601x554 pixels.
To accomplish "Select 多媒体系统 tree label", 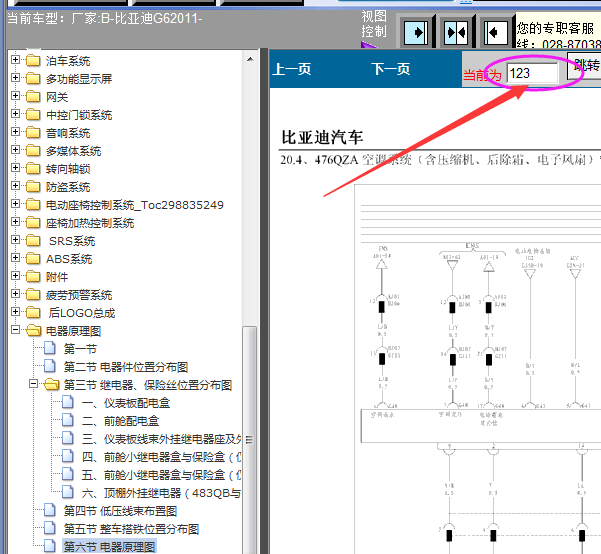I will coord(73,151).
